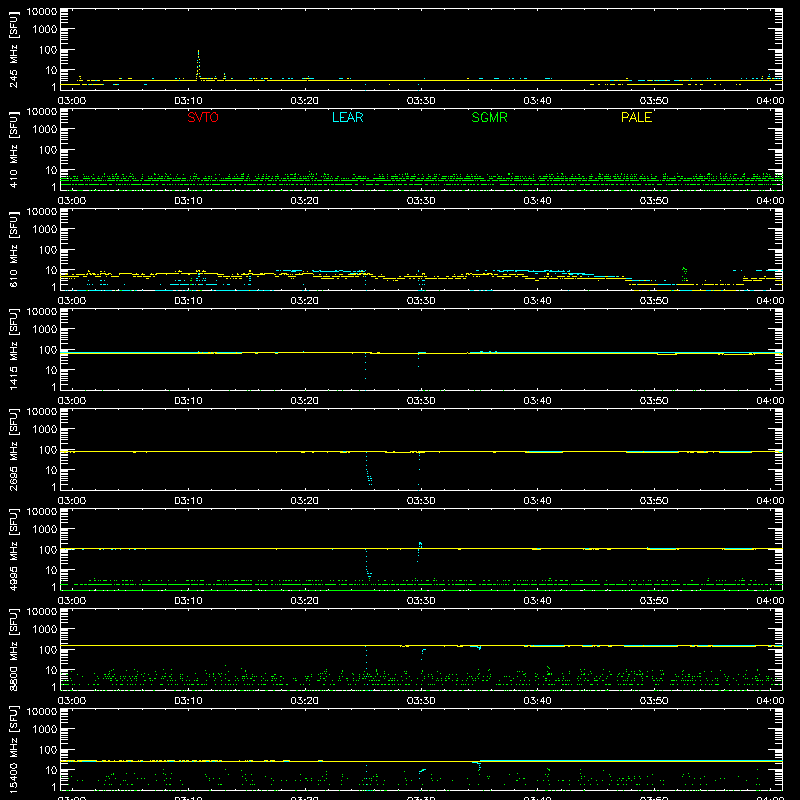800x800 pixels.
Task: Click the 04:00 time label under 2695 MHz plot
Action: (x=770, y=501)
